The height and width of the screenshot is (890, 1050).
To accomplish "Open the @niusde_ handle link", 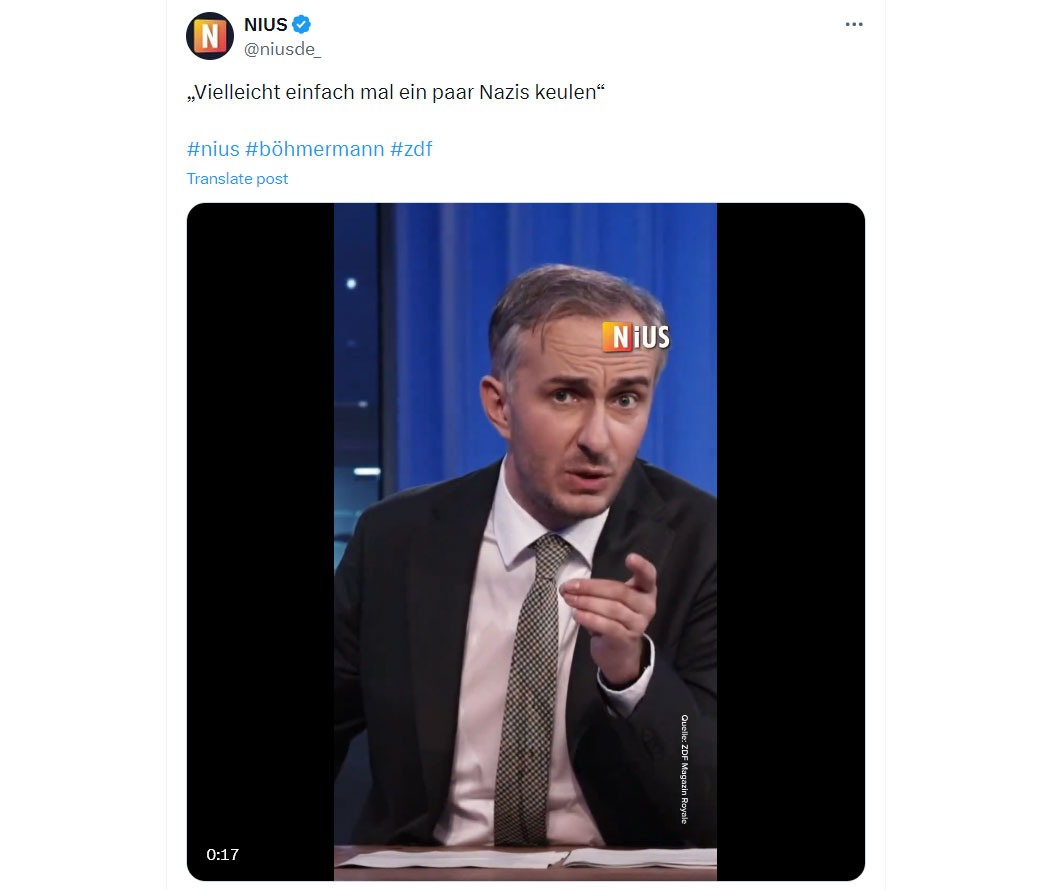I will 283,50.
